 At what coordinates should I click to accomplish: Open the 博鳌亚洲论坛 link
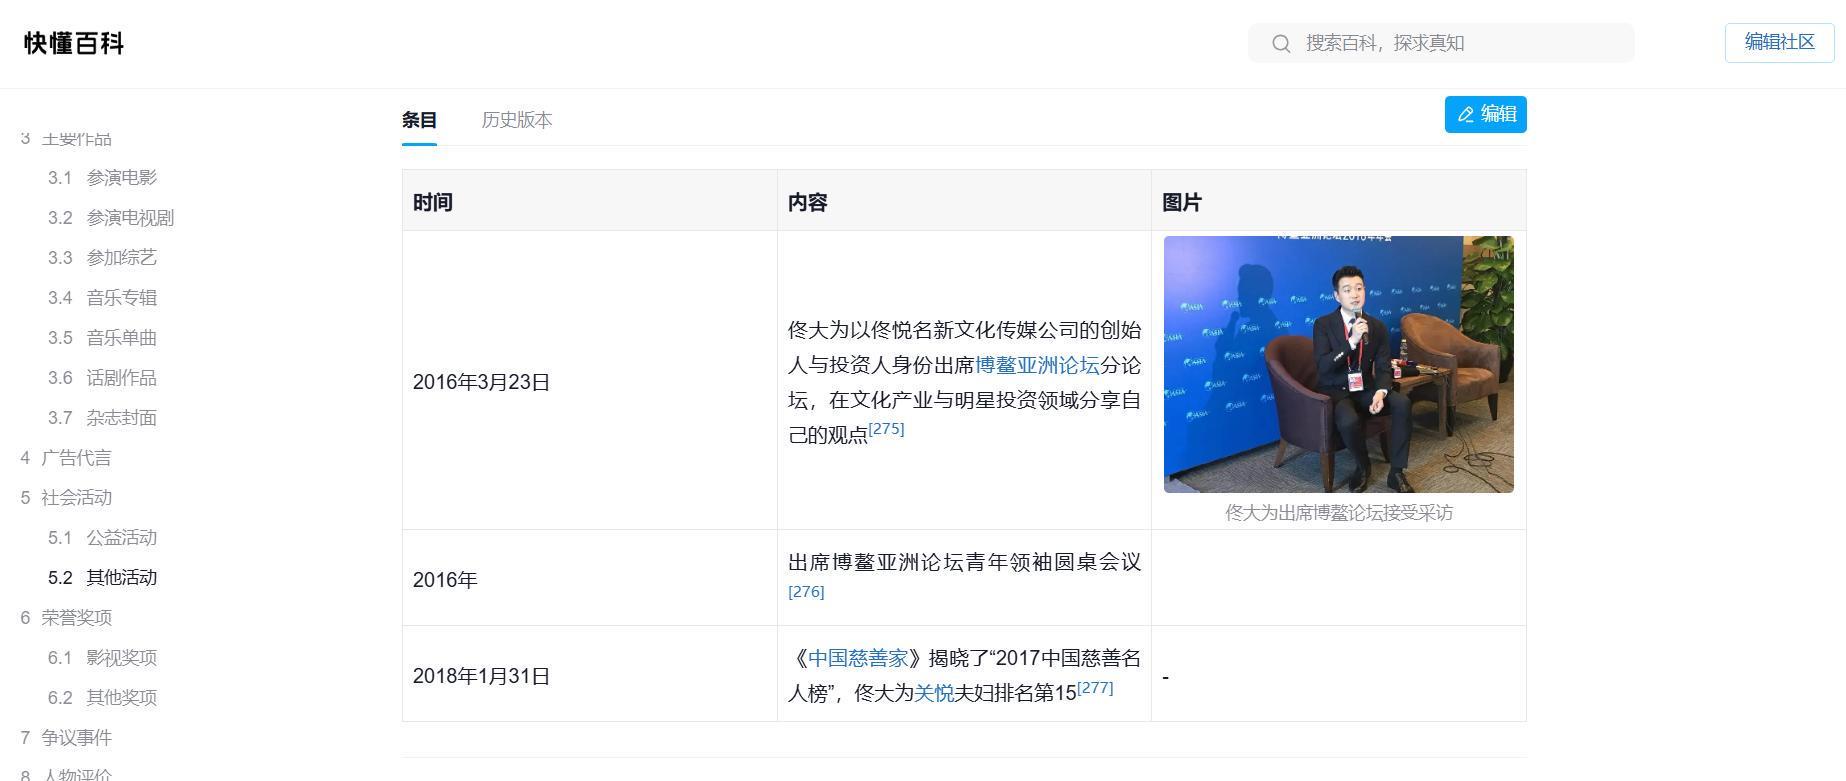[1037, 365]
